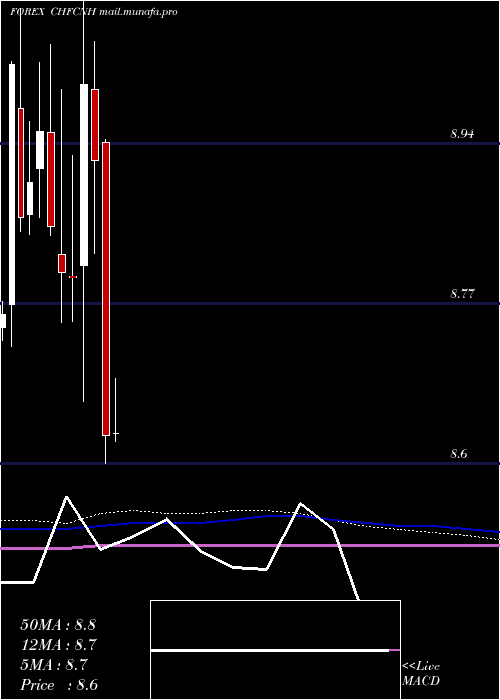
Task: Select the 8.6 price axis label
Action: point(458,454)
